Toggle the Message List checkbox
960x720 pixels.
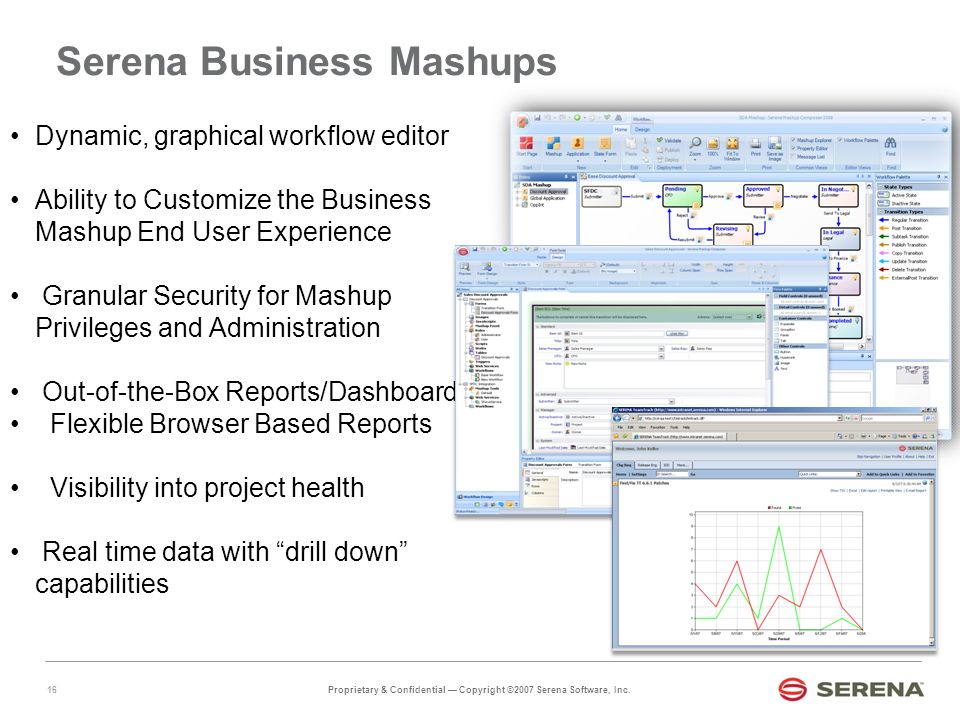[x=793, y=157]
